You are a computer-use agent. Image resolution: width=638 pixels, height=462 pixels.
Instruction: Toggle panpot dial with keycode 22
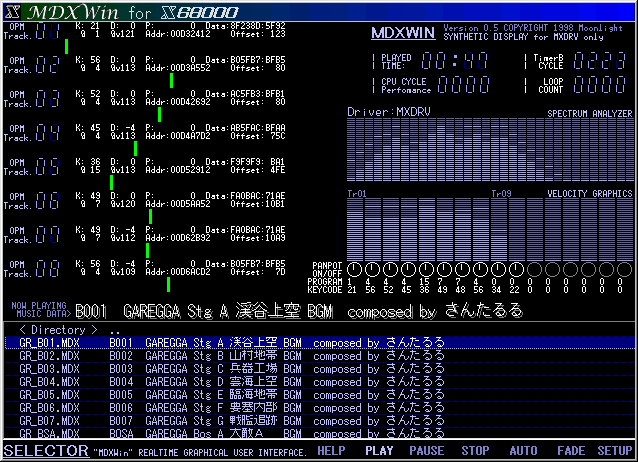click(x=516, y=269)
